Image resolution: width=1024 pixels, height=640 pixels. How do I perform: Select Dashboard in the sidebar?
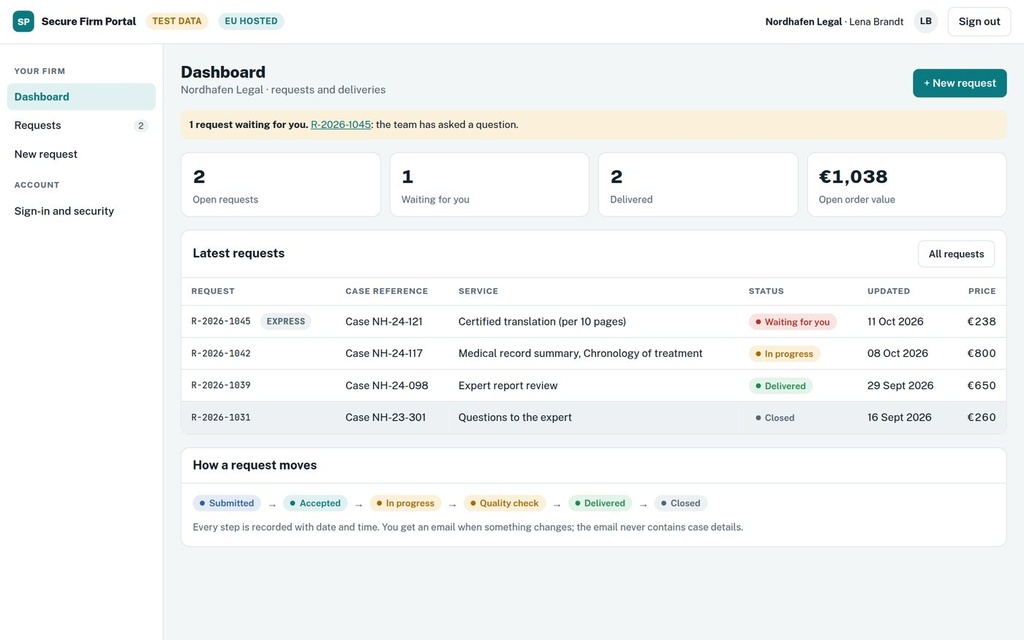[x=81, y=97]
